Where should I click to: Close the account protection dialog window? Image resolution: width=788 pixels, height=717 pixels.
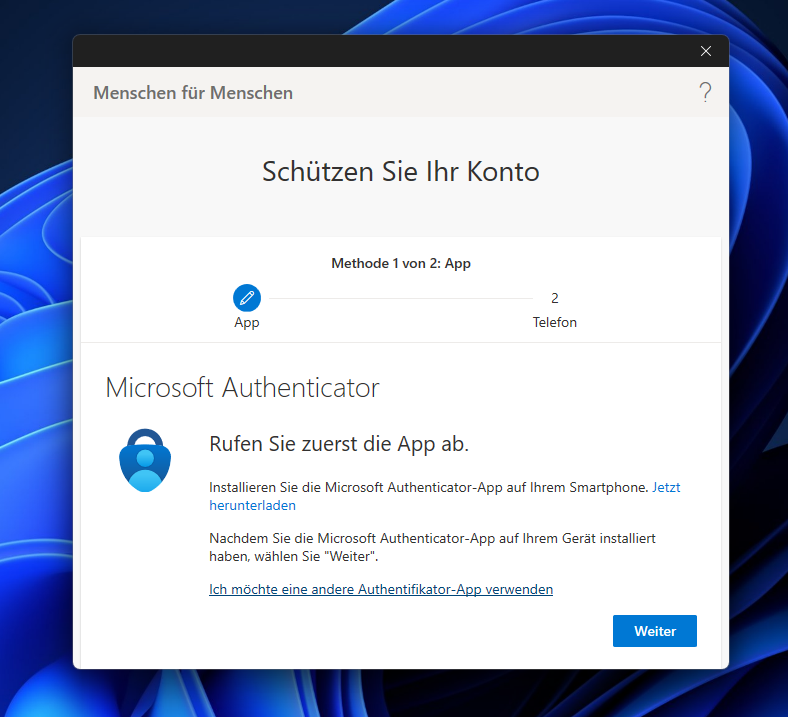coord(706,51)
